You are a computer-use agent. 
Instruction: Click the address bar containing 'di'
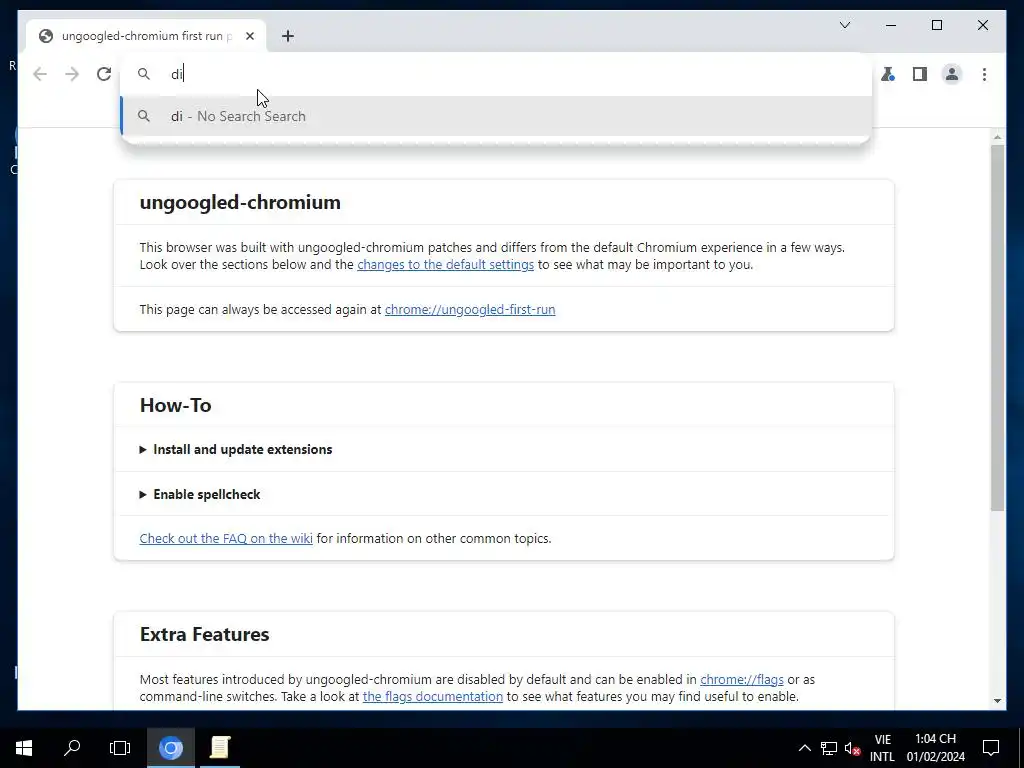pyautogui.click(x=496, y=74)
